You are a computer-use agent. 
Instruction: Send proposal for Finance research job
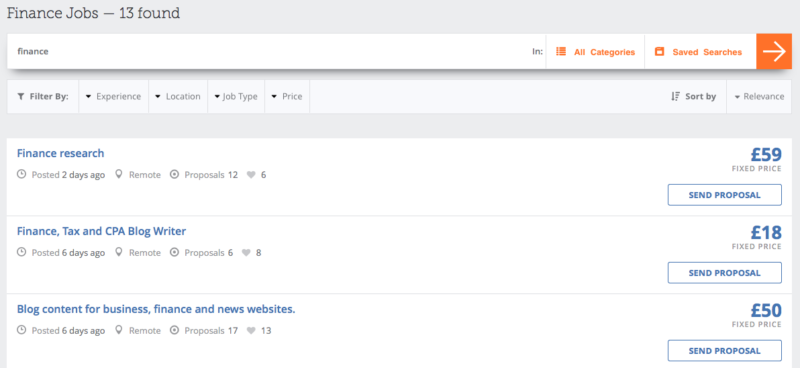coord(724,195)
